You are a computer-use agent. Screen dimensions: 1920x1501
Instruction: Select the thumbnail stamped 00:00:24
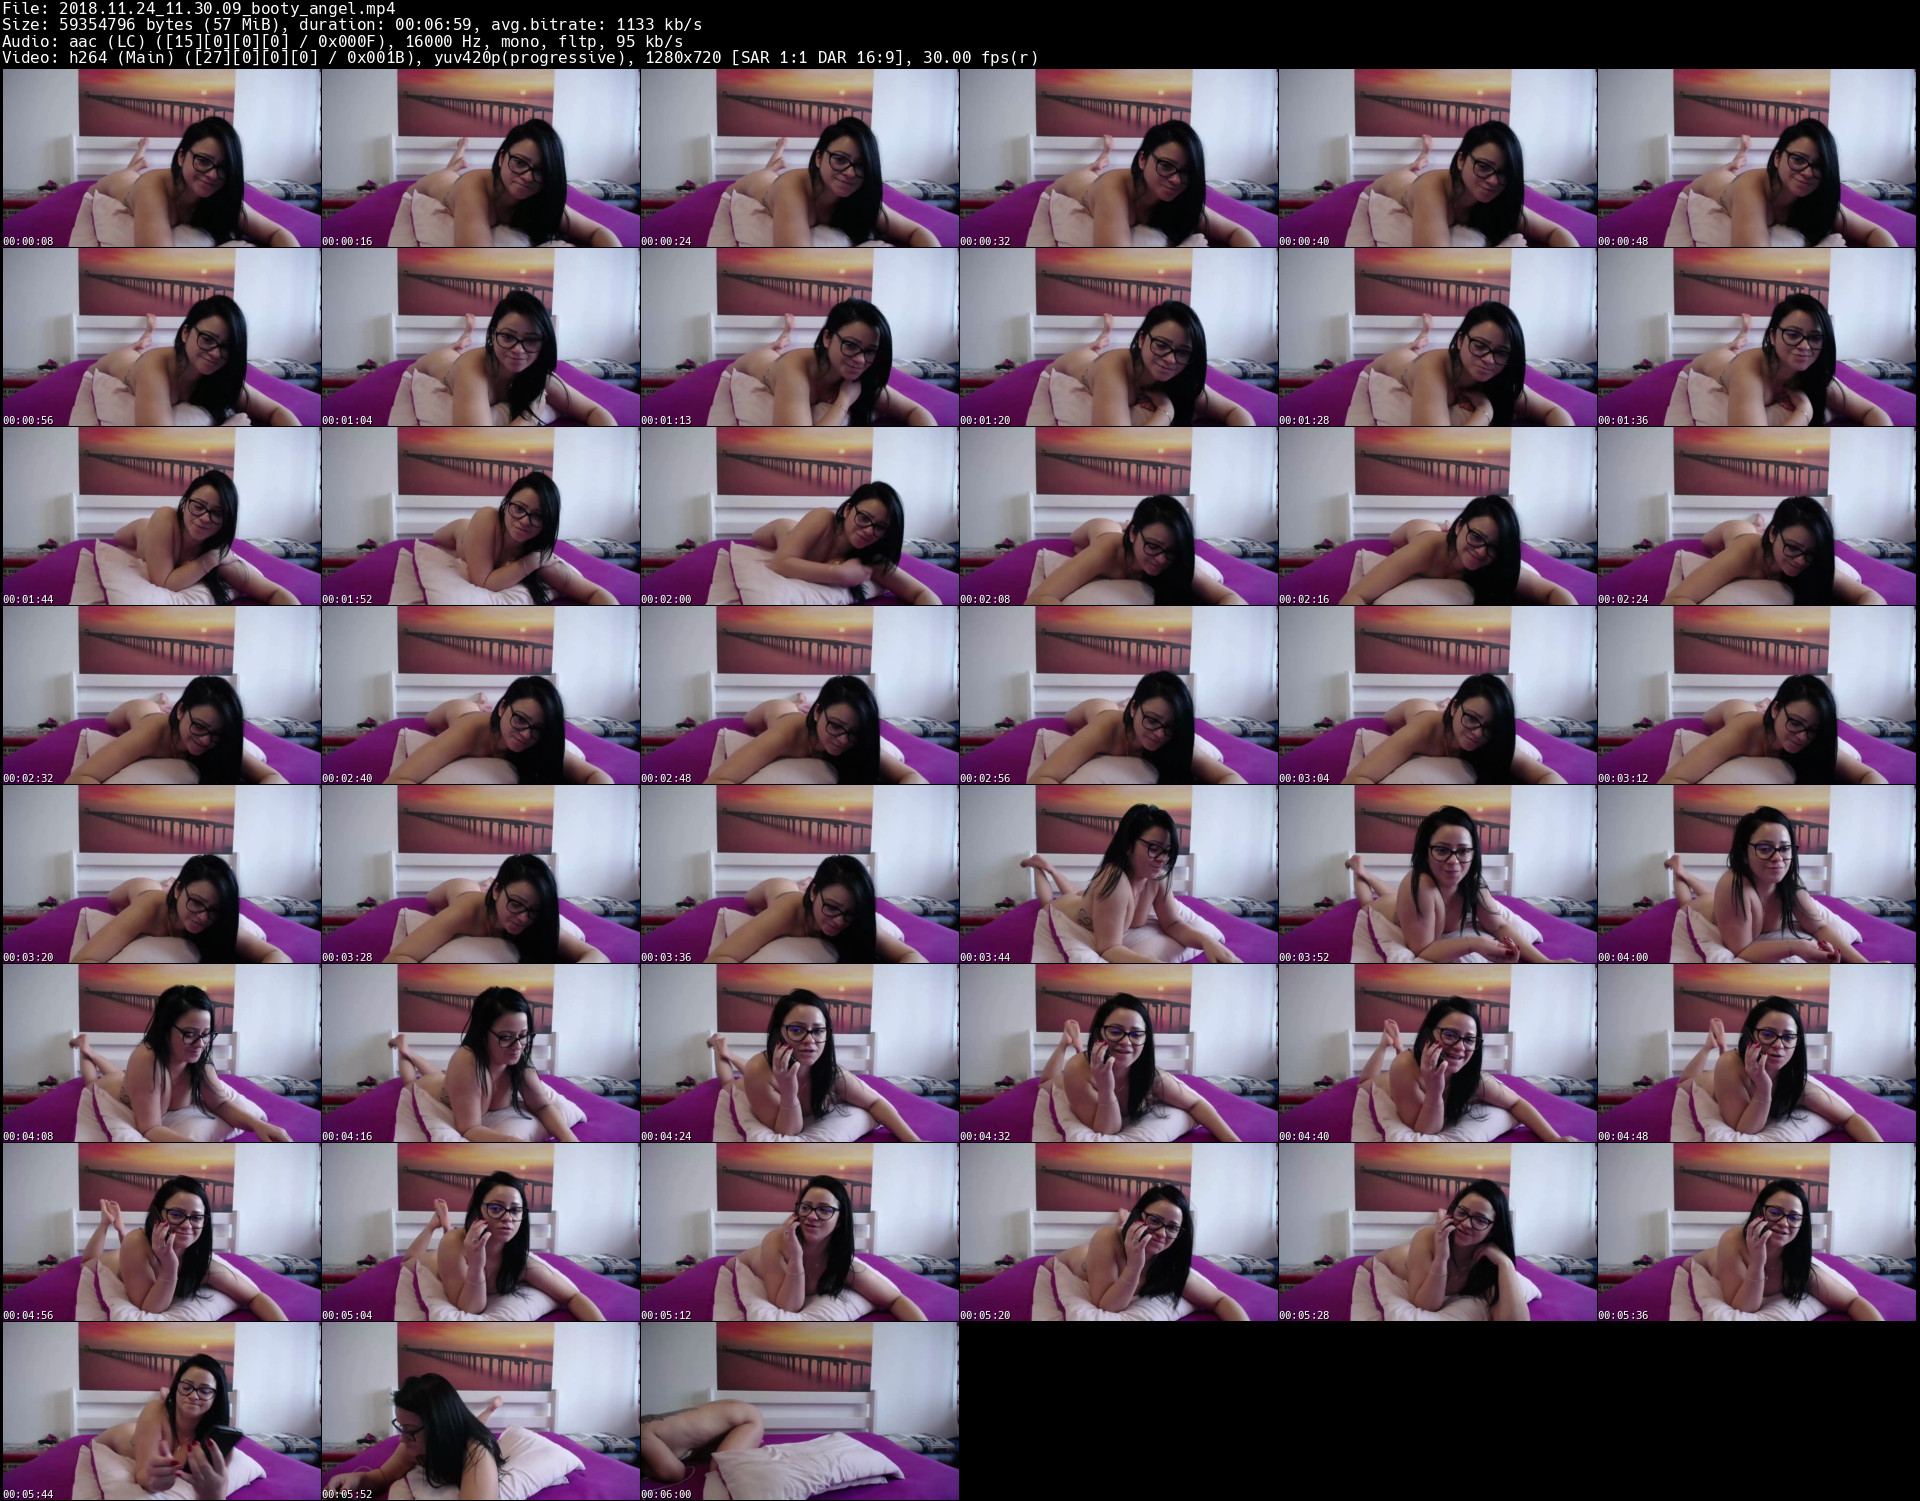pos(799,158)
